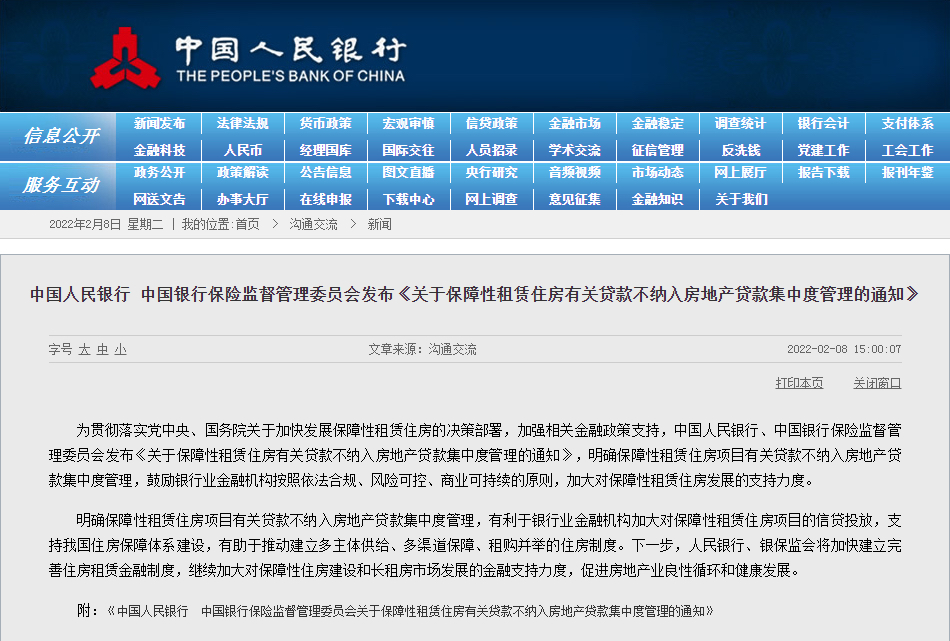Screen dimensions: 950x641
Task: Click THE PEOPLE'S BANK OF CHINA title text
Action: tap(290, 76)
